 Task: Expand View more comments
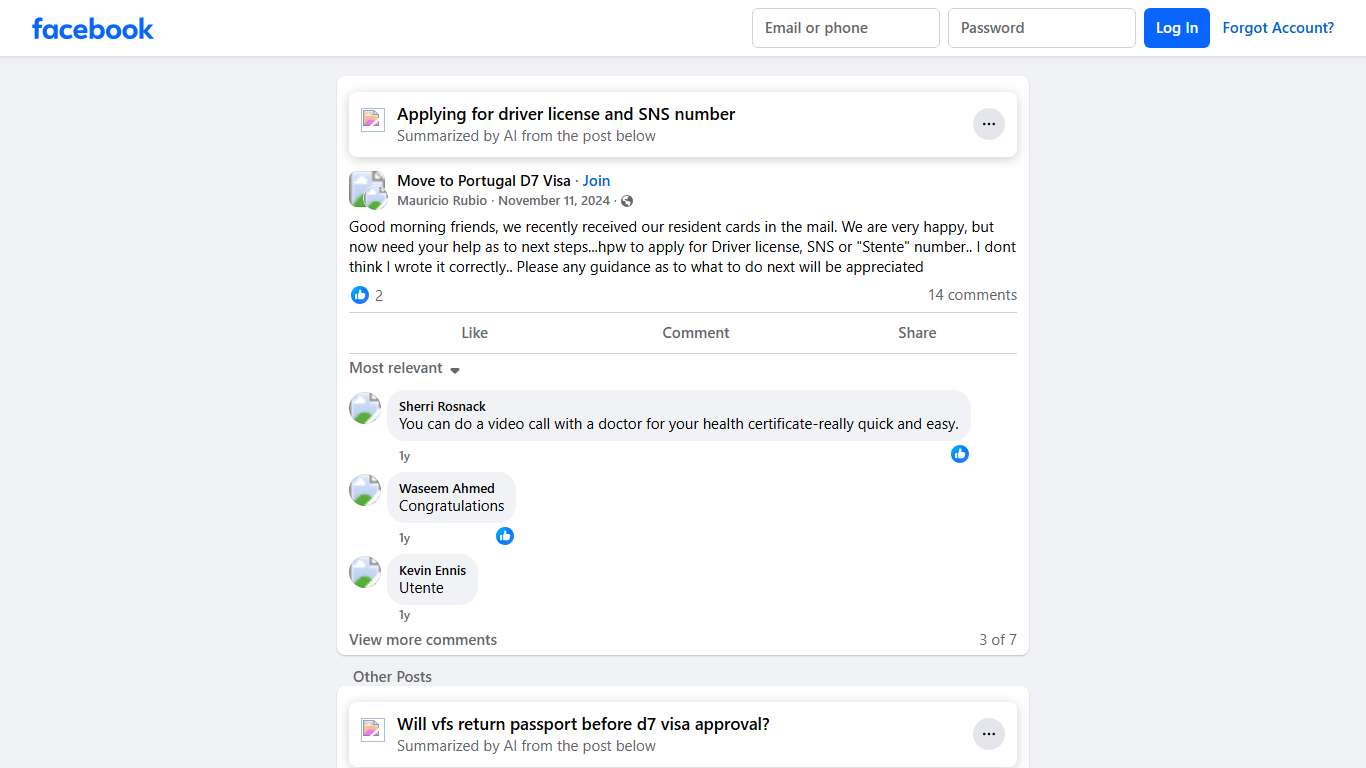(423, 640)
